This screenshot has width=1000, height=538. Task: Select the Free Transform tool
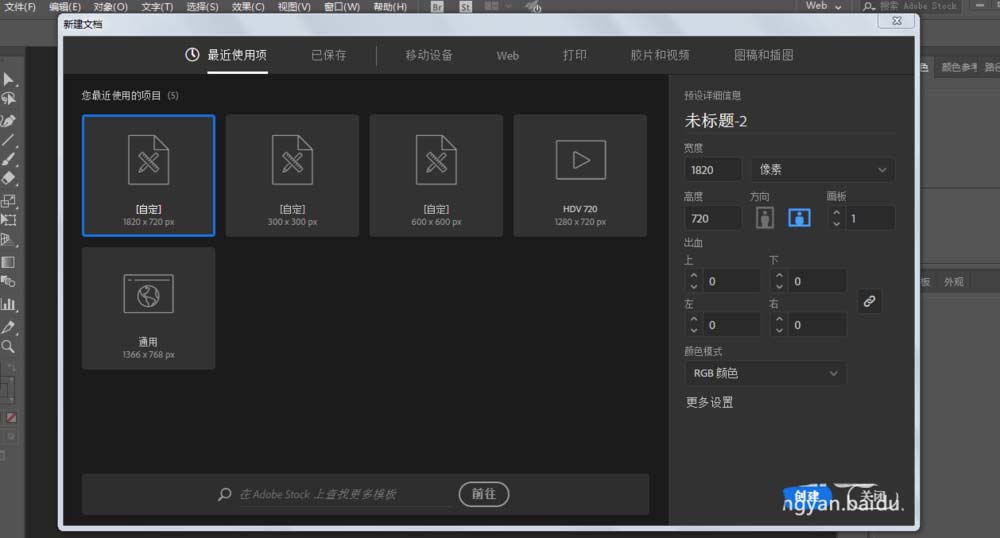tap(8, 220)
